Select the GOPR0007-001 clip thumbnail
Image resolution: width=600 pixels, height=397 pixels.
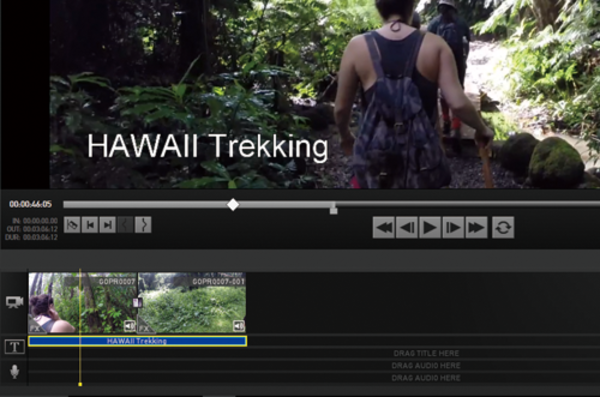(192, 302)
